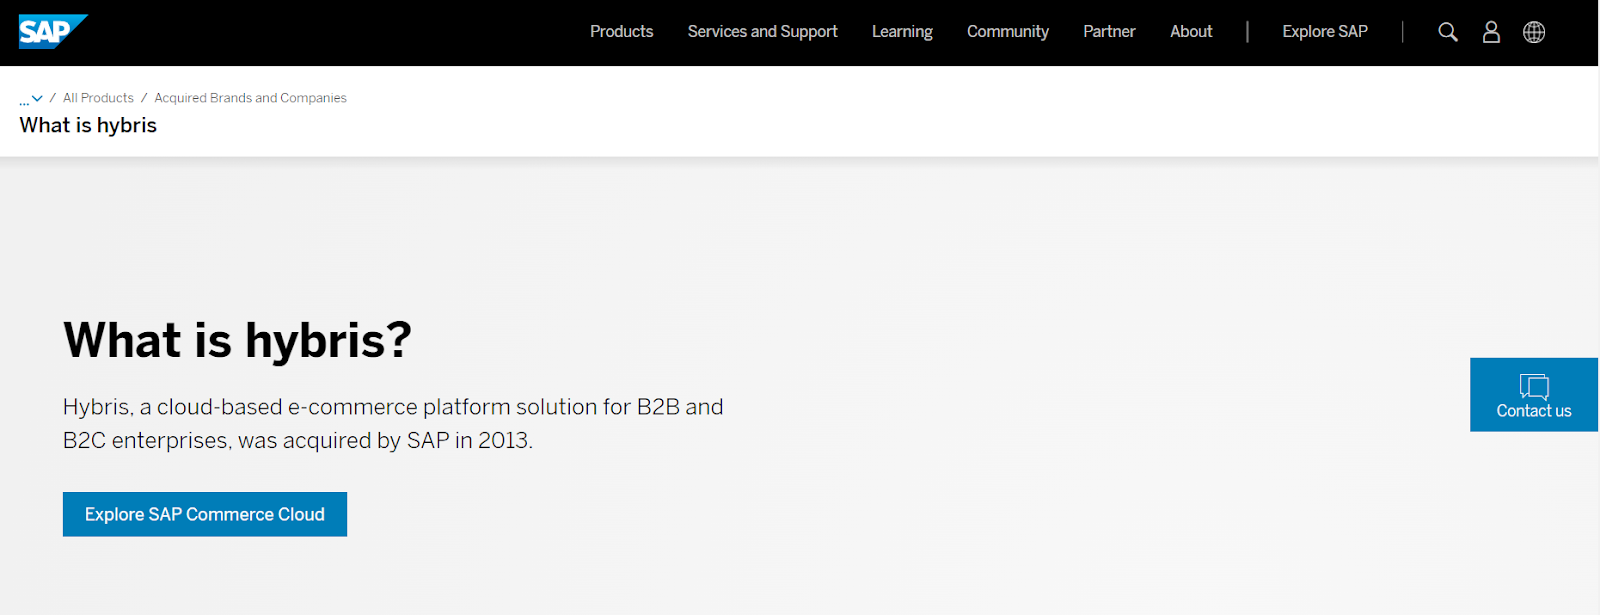Click Explore SAP in the header

(x=1324, y=32)
